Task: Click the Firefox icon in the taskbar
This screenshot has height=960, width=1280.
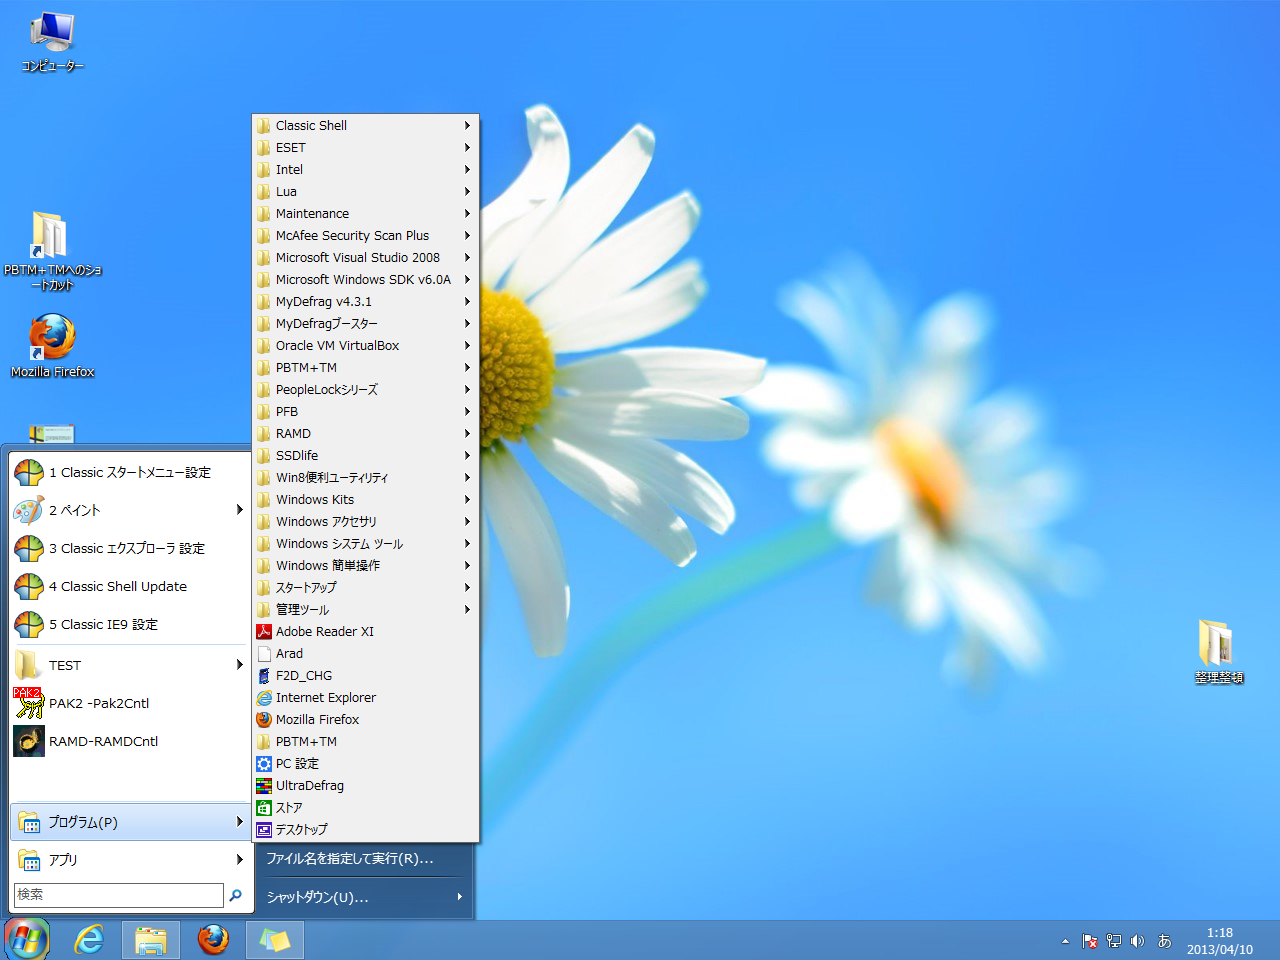Action: click(x=213, y=940)
